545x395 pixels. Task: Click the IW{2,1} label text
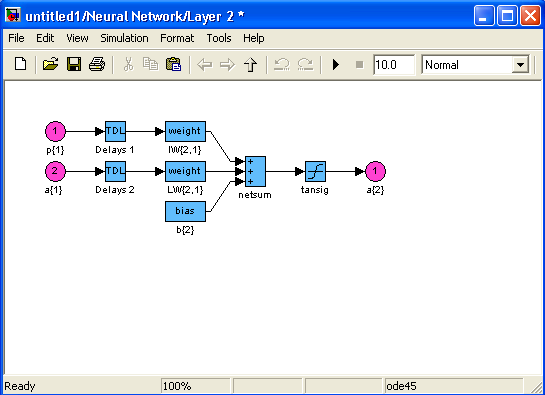pos(185,150)
